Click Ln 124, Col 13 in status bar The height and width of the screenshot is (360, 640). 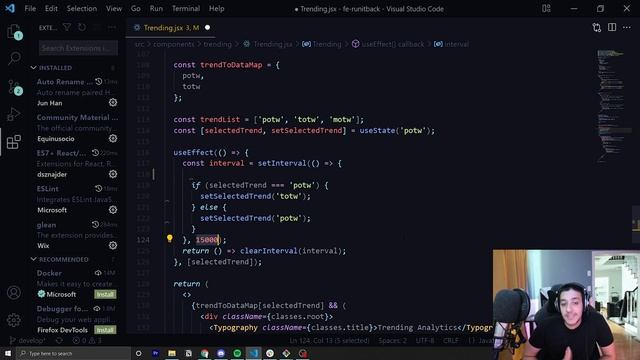click(x=329, y=340)
